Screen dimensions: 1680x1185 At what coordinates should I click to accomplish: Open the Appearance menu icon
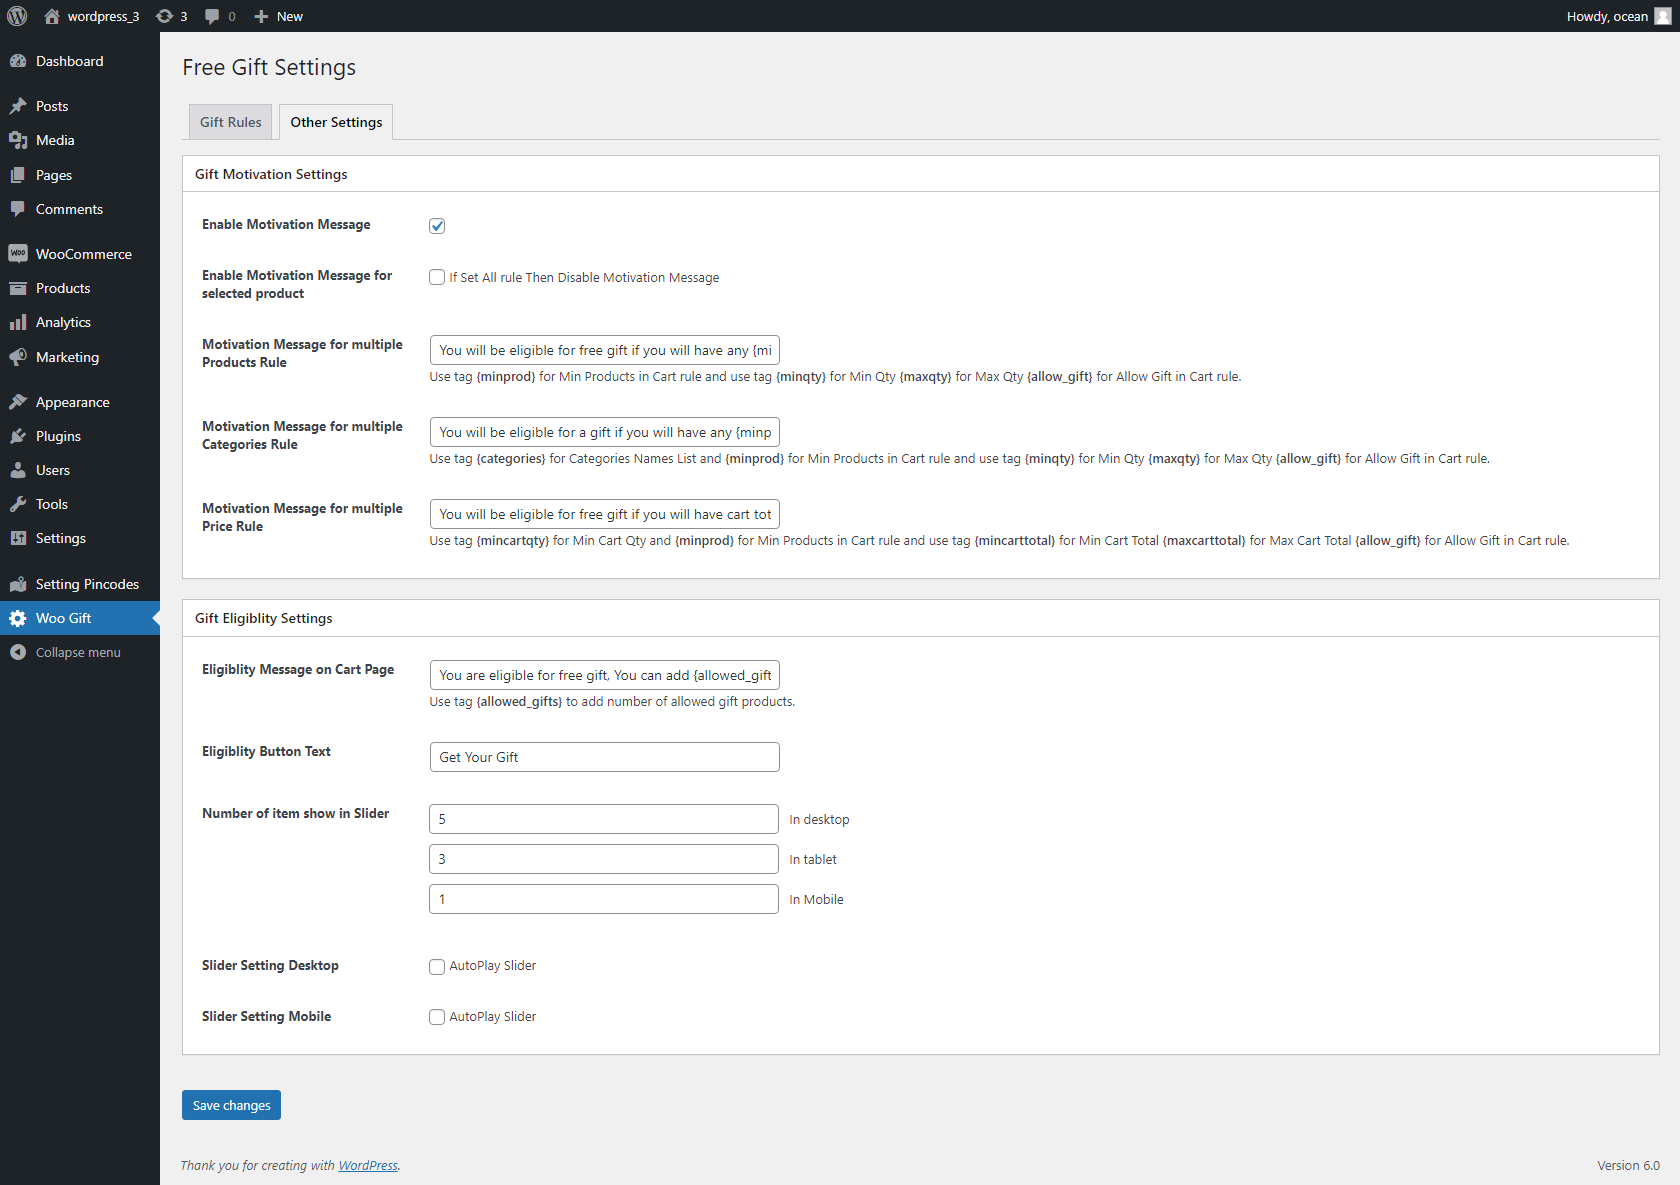click(x=18, y=402)
